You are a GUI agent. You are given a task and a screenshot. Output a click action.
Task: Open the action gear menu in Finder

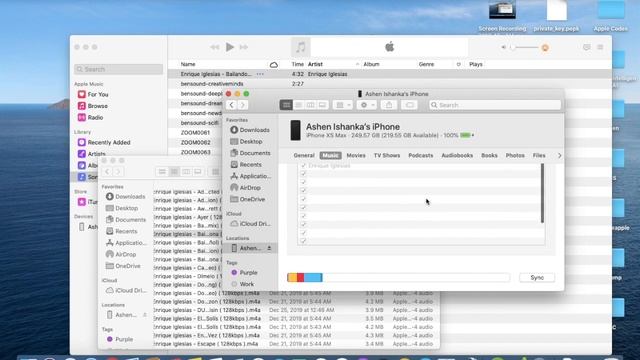[x=367, y=105]
